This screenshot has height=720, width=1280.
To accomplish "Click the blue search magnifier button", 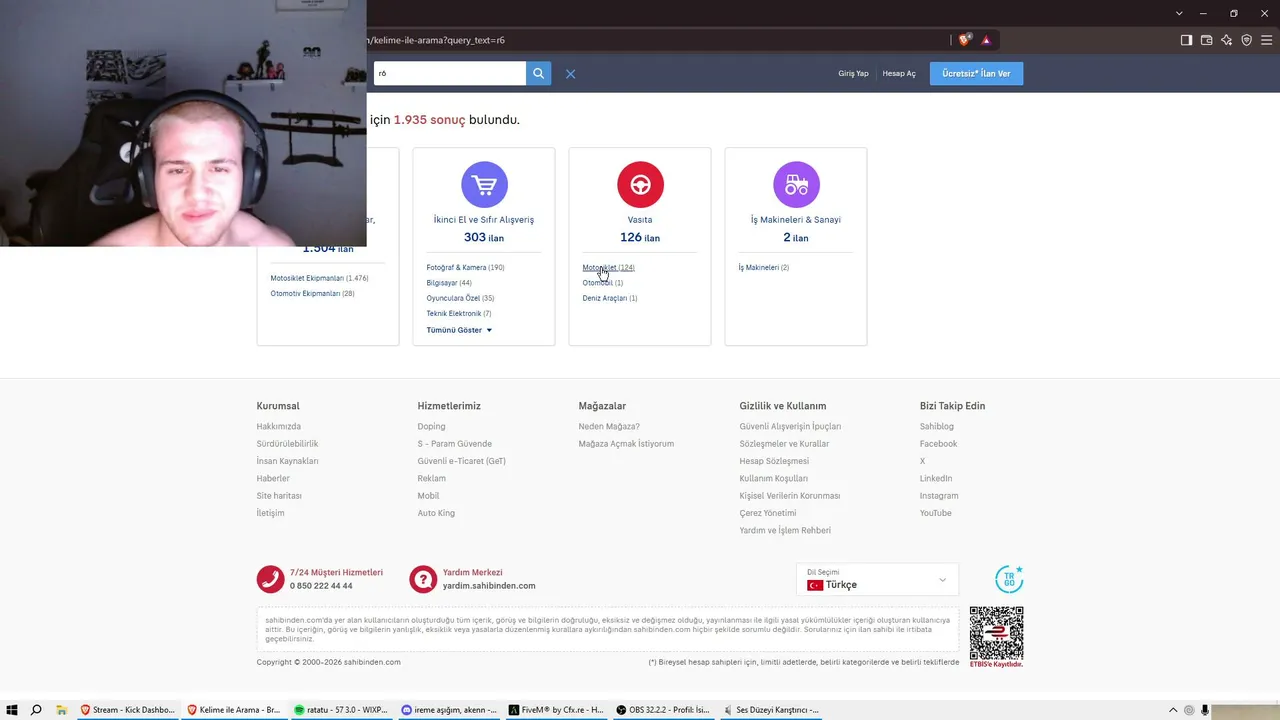I will click(x=538, y=73).
